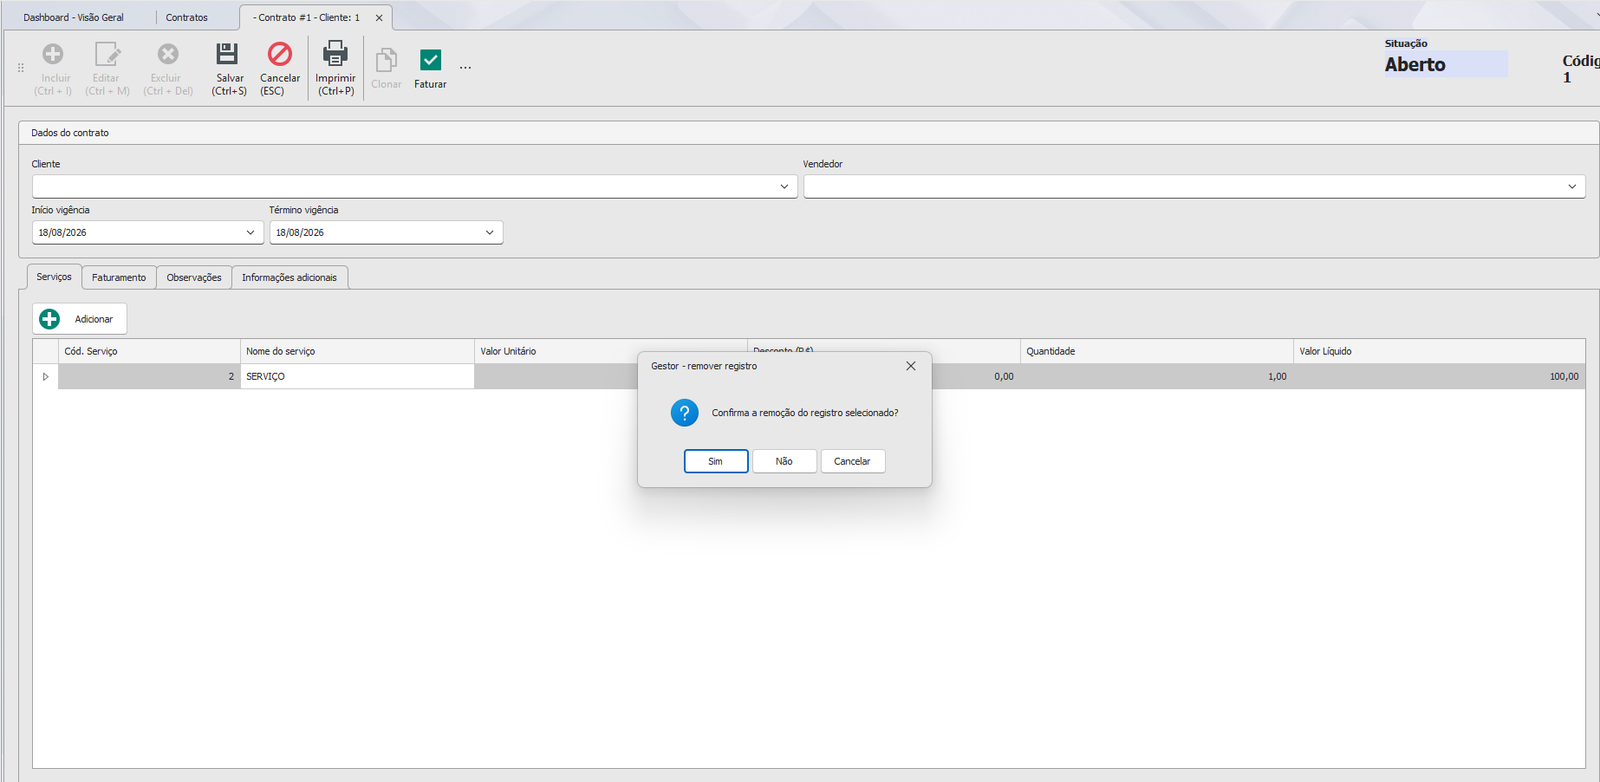Click the 0,00 discount cell

[x=975, y=377]
